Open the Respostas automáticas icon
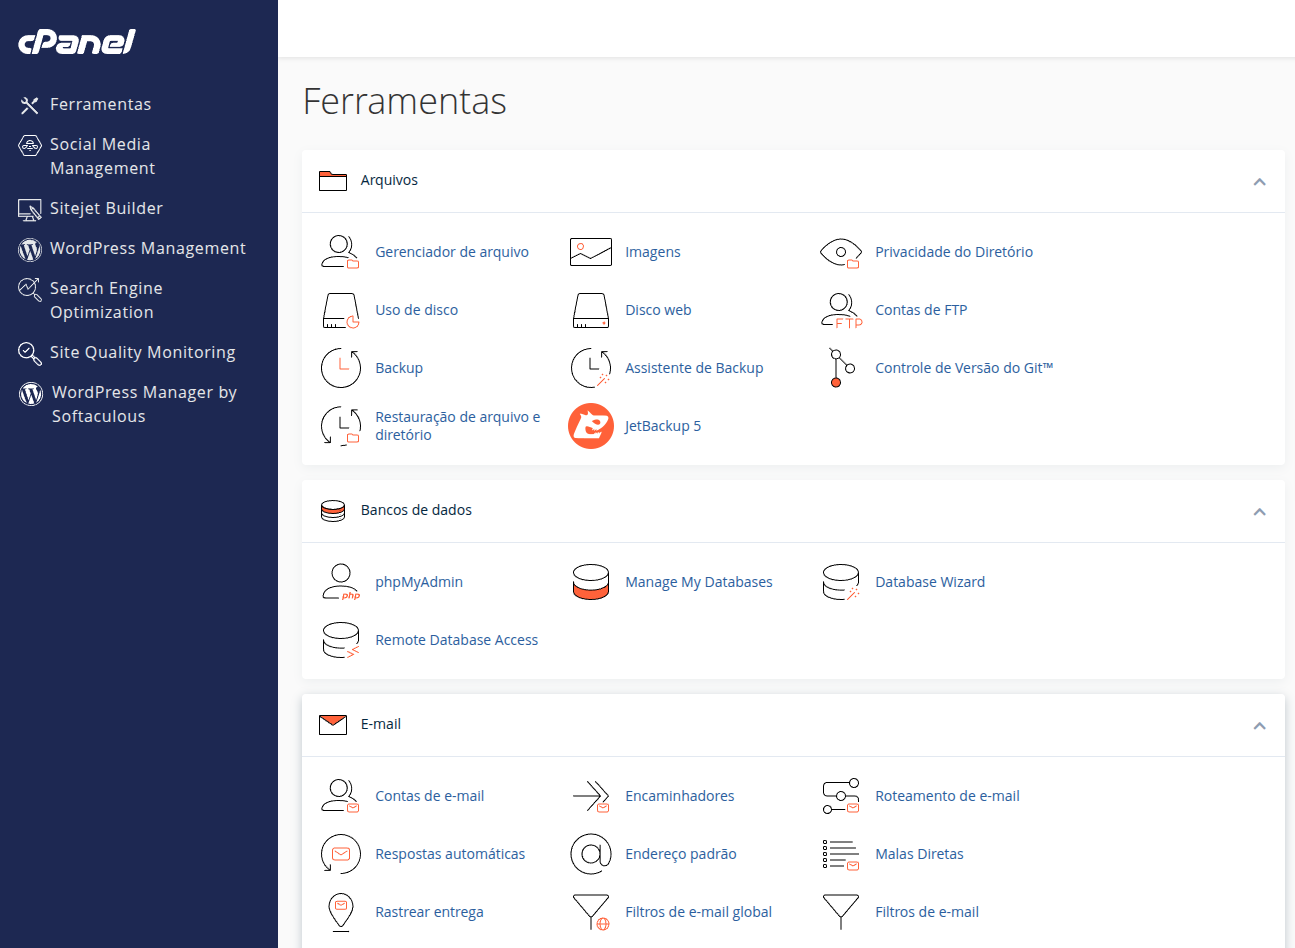This screenshot has height=948, width=1295. (340, 854)
